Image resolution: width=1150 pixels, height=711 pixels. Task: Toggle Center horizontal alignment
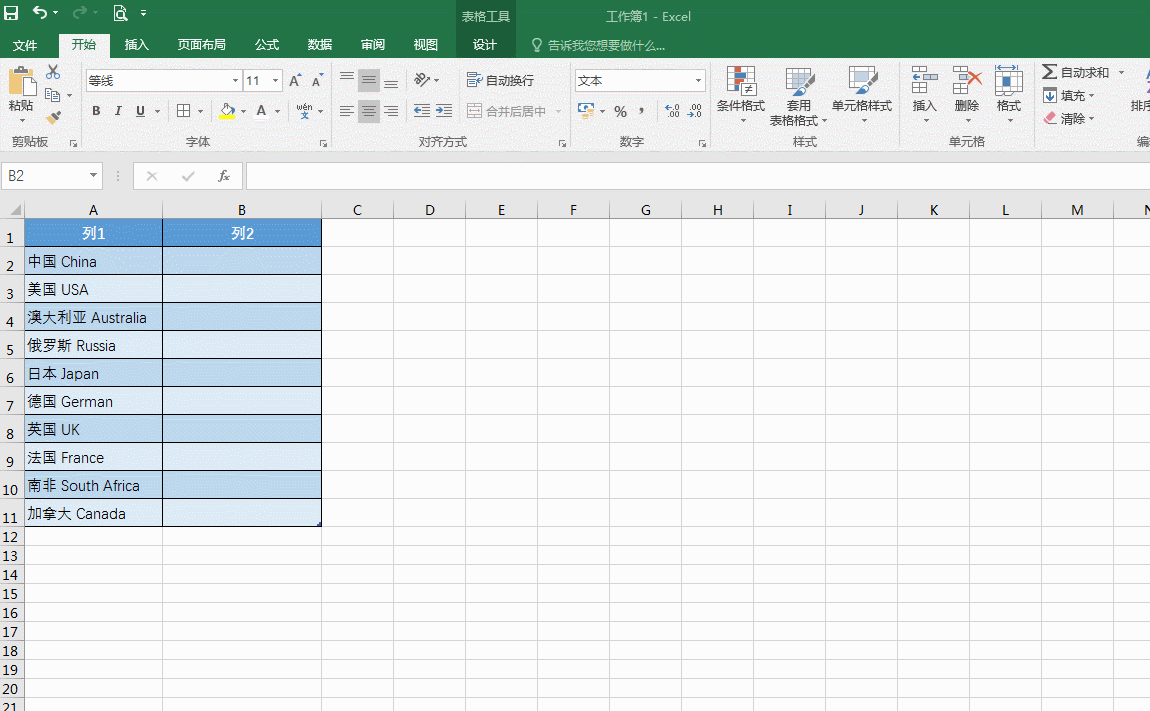(x=369, y=111)
